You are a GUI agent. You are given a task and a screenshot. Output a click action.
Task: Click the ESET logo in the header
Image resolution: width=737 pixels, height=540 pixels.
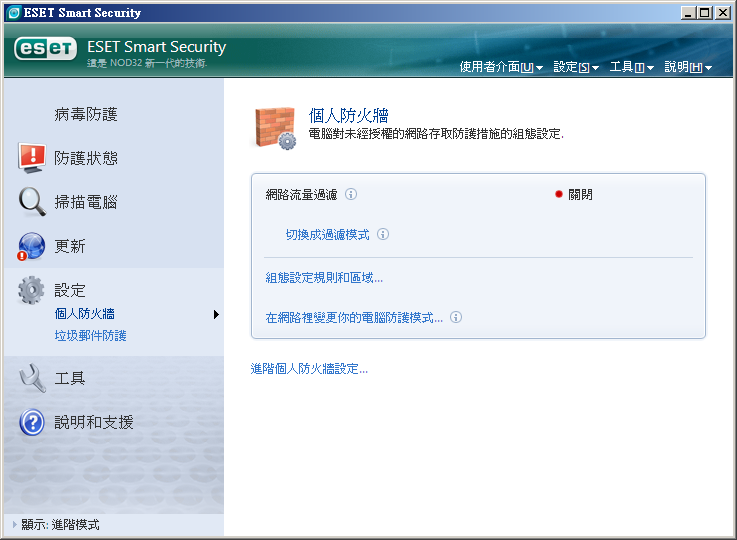(45, 48)
